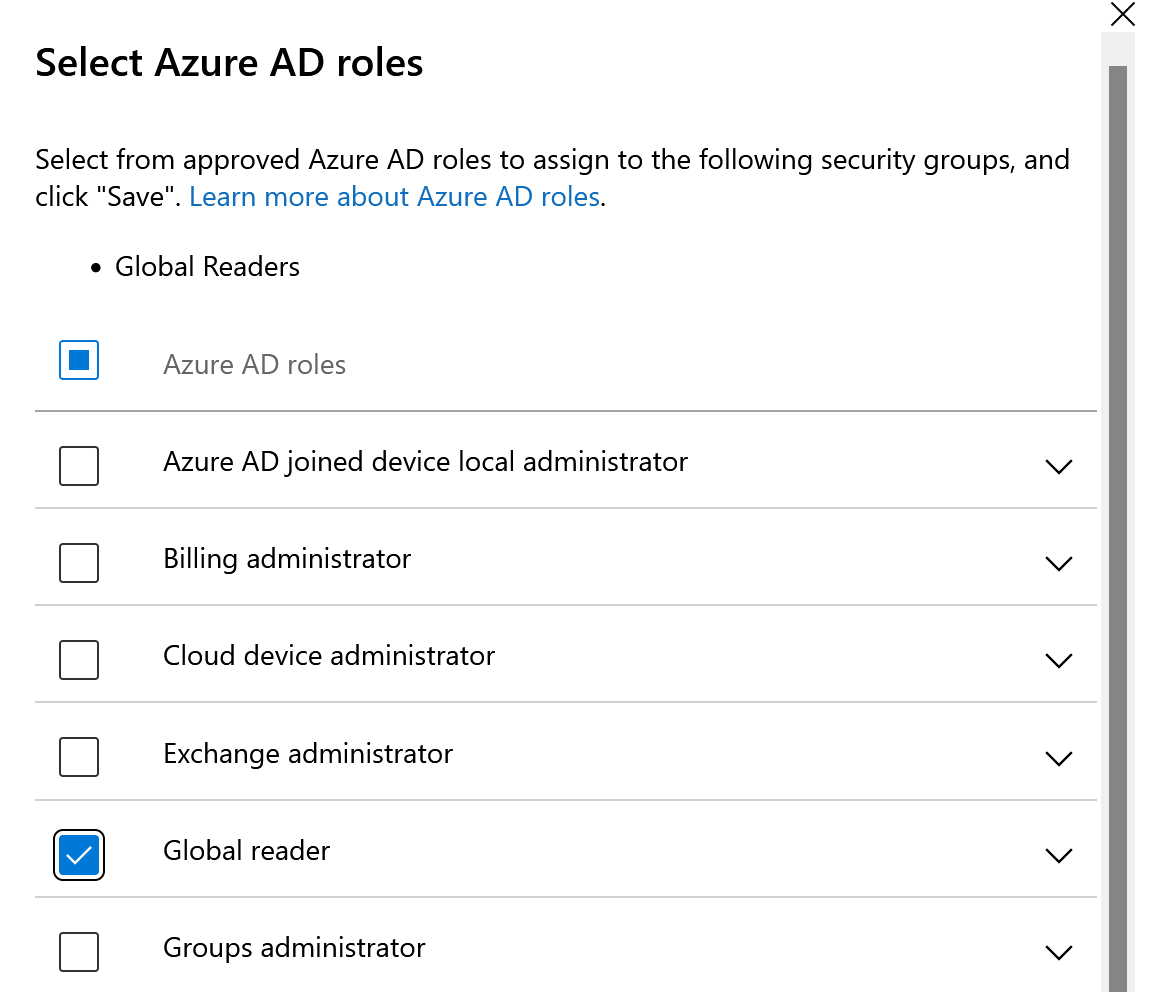This screenshot has width=1156, height=992.
Task: Expand the Billing administrator chevron
Action: 1057,563
